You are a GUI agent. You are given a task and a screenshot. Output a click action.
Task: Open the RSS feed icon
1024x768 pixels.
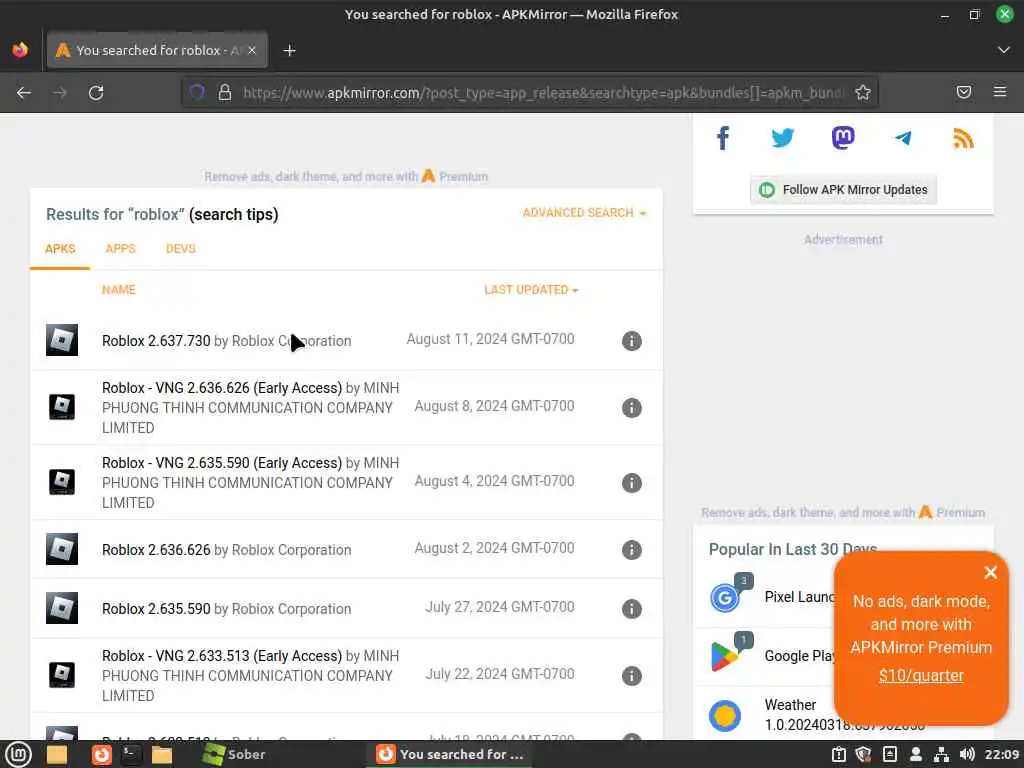(x=963, y=138)
